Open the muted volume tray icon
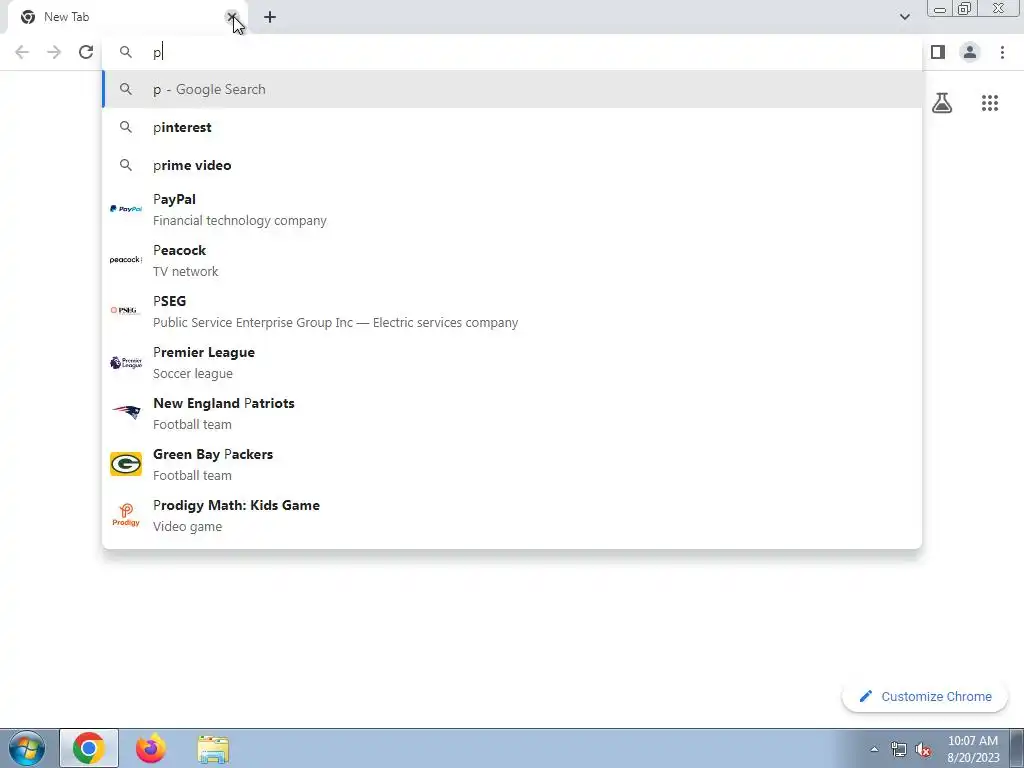The image size is (1024, 768). point(923,749)
